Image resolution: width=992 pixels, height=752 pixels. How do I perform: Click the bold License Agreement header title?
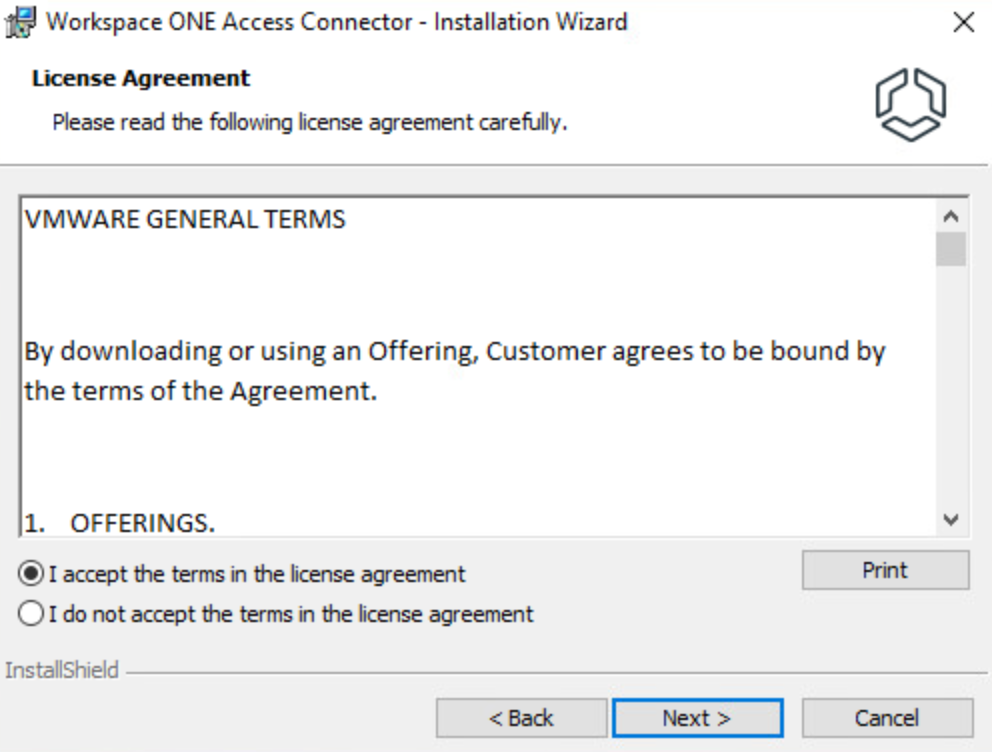[141, 78]
